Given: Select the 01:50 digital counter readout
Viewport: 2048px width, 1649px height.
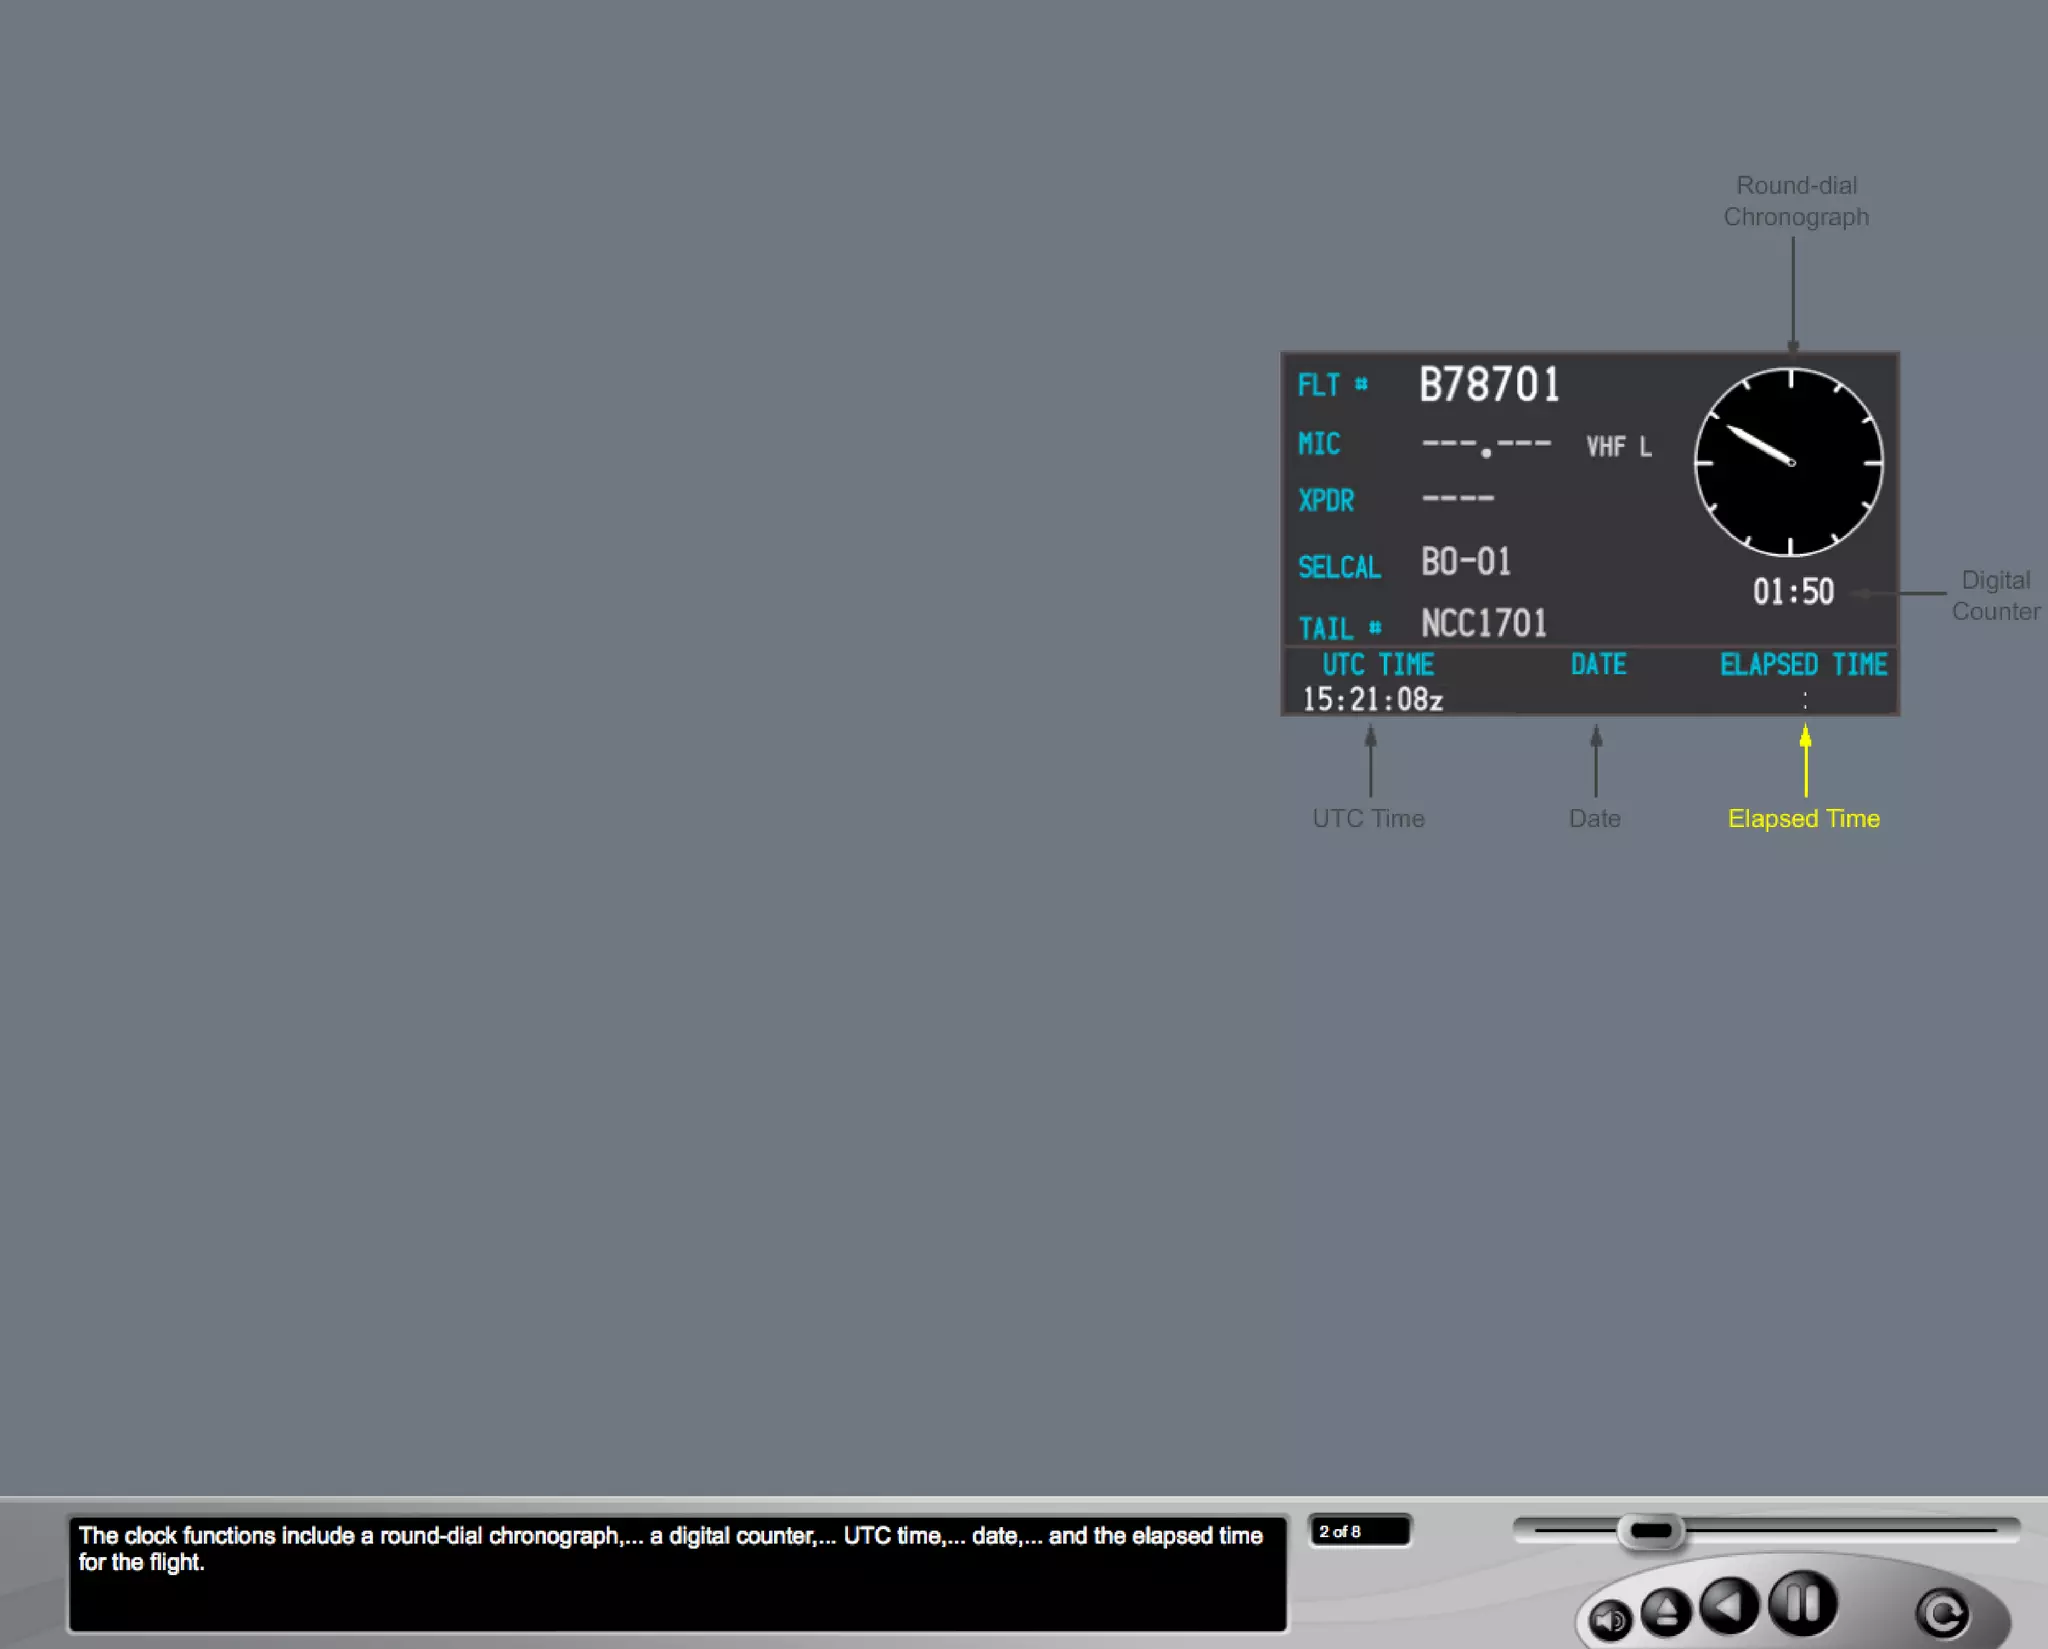Looking at the screenshot, I should point(1793,592).
